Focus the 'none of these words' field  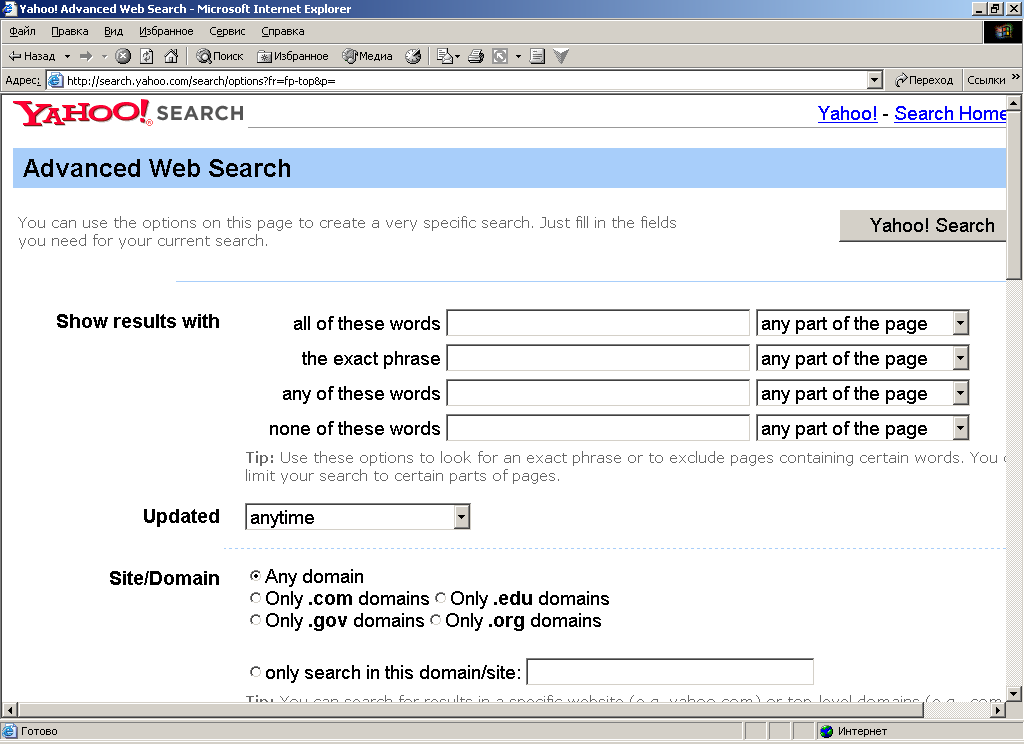pyautogui.click(x=598, y=429)
